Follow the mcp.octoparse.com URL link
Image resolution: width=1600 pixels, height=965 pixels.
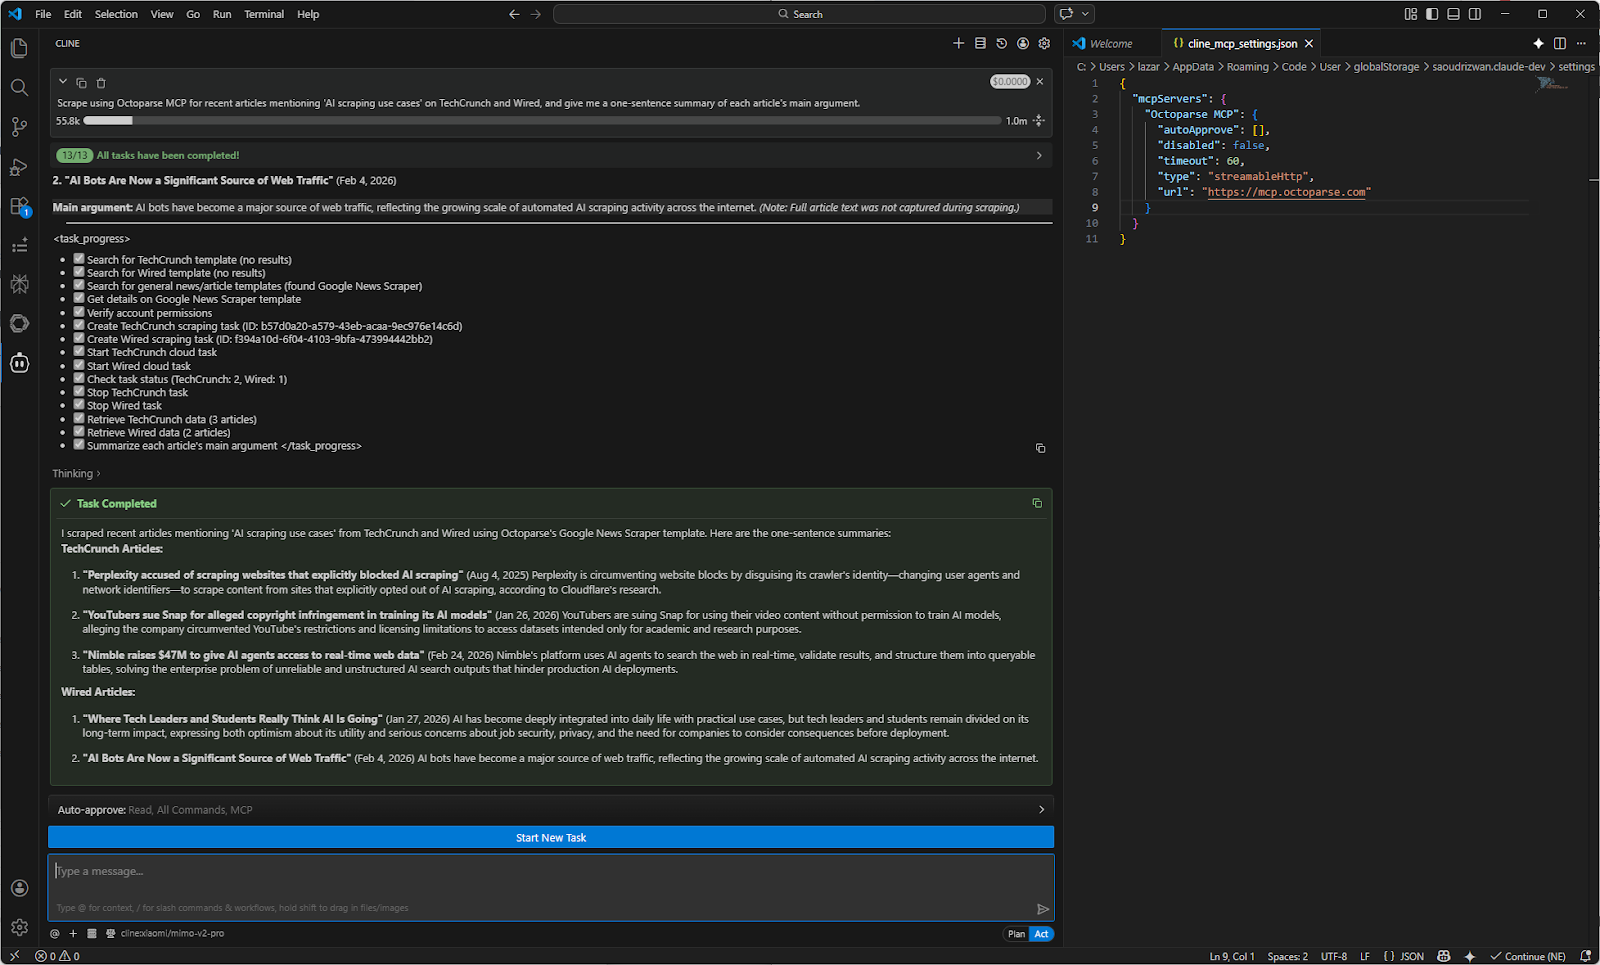pyautogui.click(x=1287, y=191)
